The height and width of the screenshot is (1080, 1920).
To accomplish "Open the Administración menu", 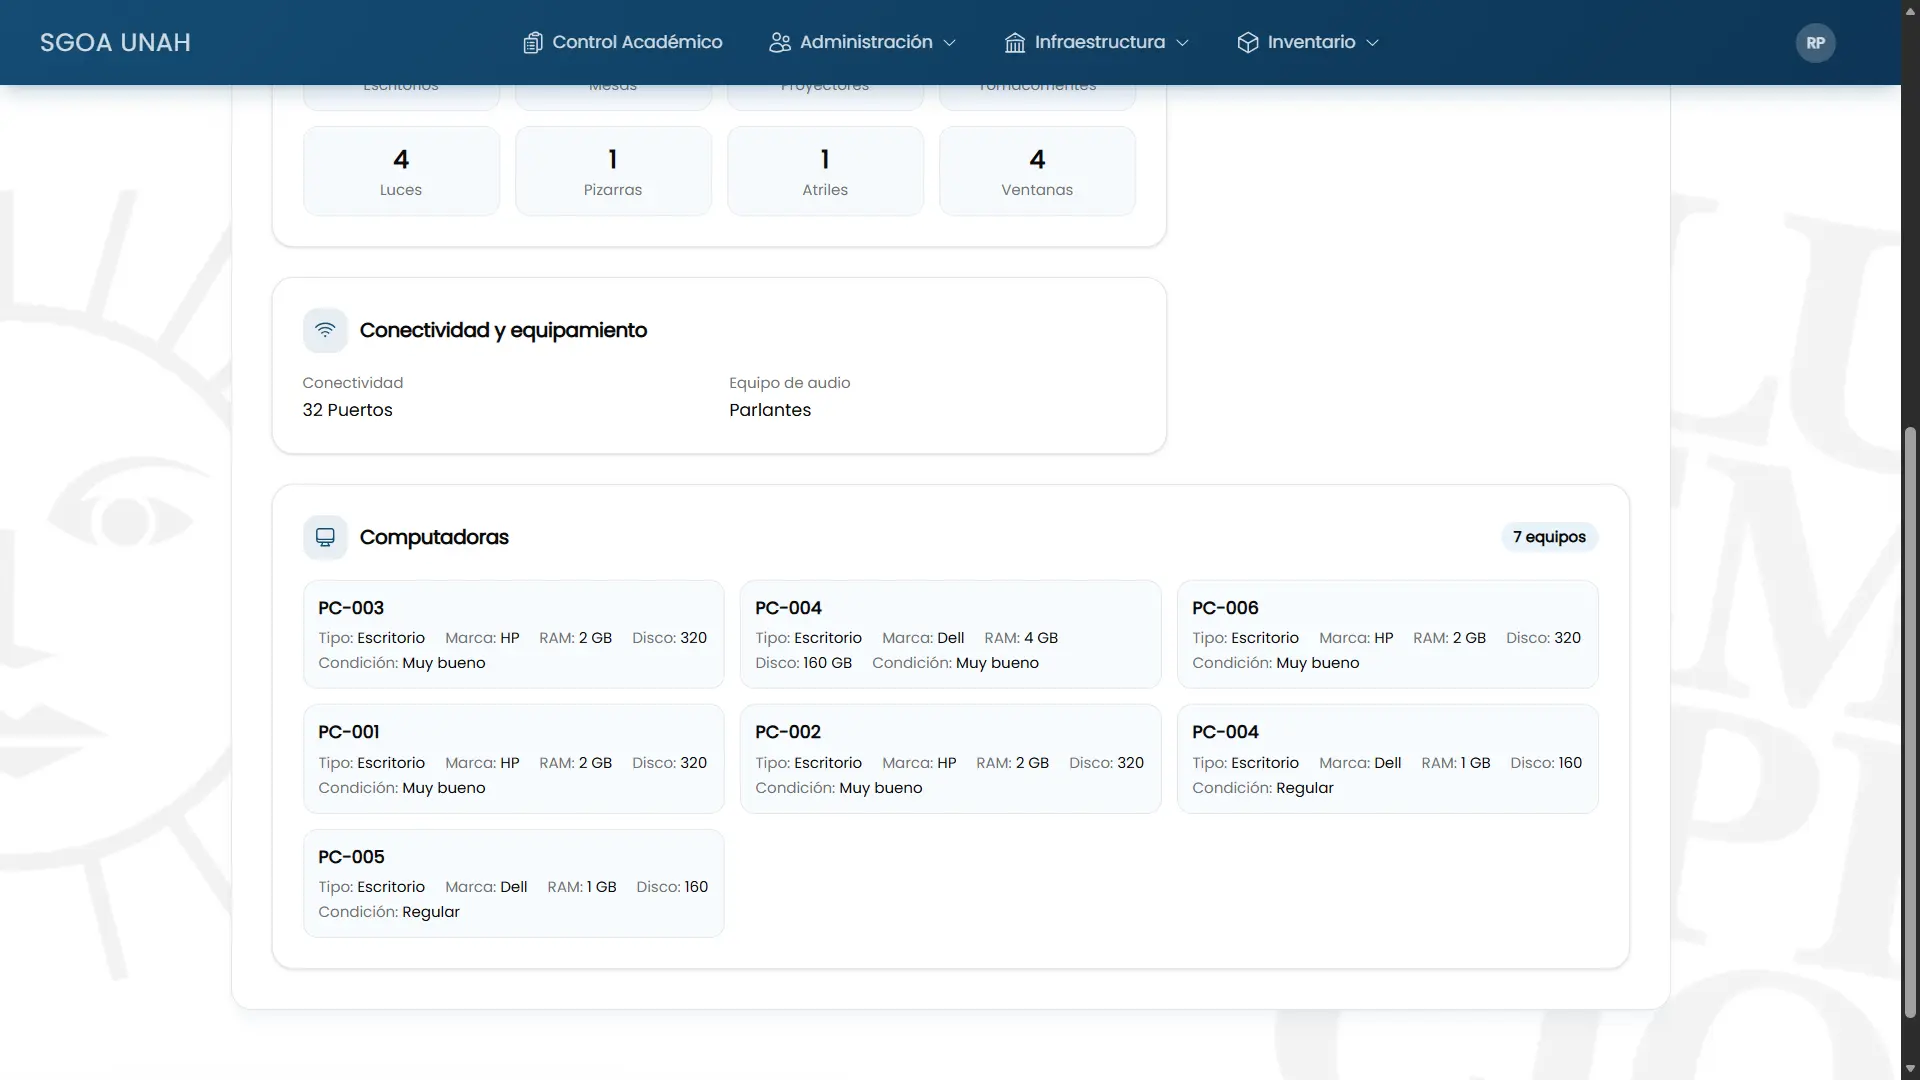I will pyautogui.click(x=863, y=42).
